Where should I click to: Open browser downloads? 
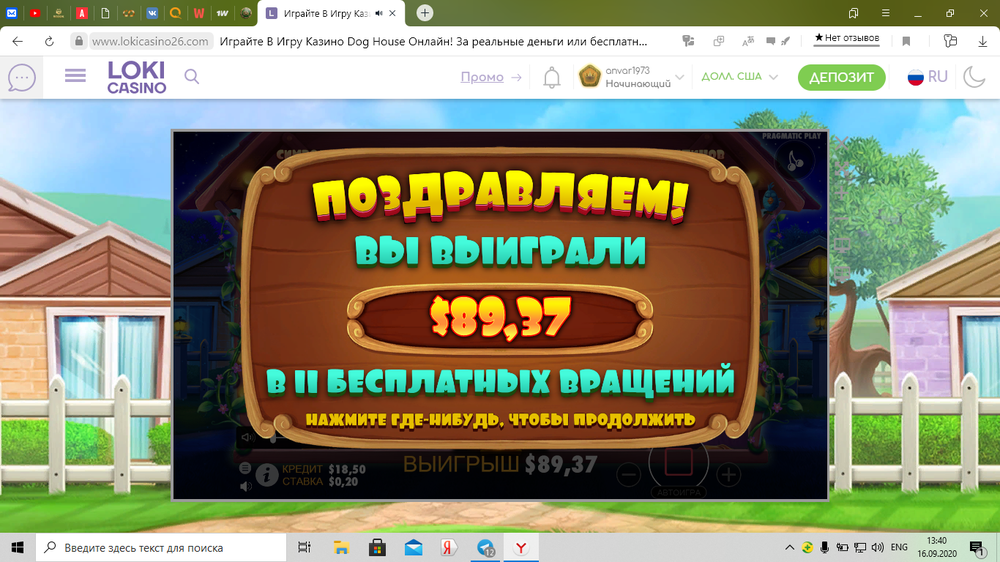pyautogui.click(x=982, y=41)
